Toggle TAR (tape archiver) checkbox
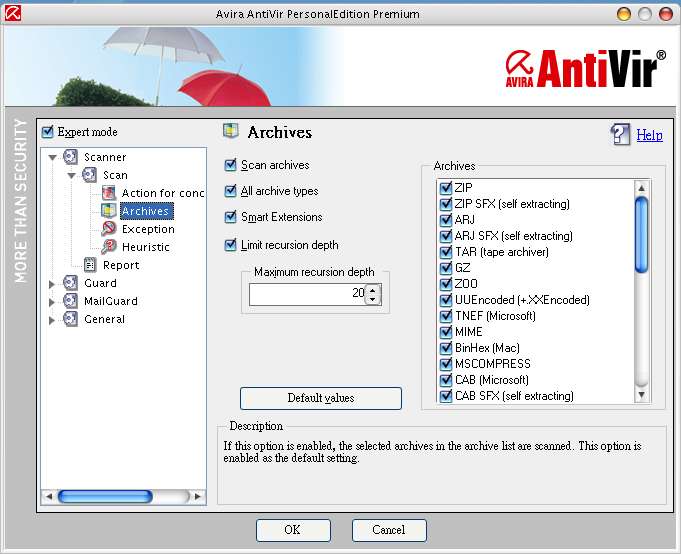This screenshot has height=554, width=681. (x=446, y=252)
